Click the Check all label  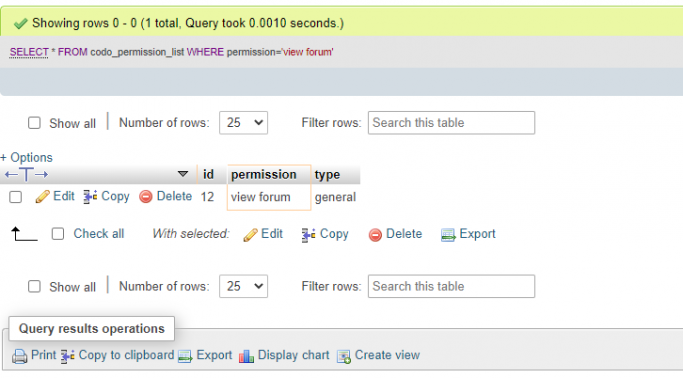tap(99, 234)
